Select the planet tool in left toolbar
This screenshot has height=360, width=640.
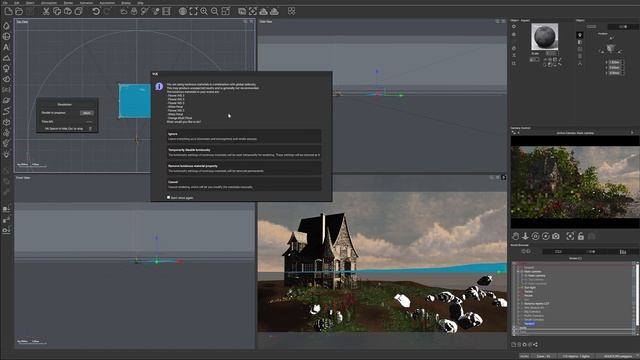coord(6,100)
